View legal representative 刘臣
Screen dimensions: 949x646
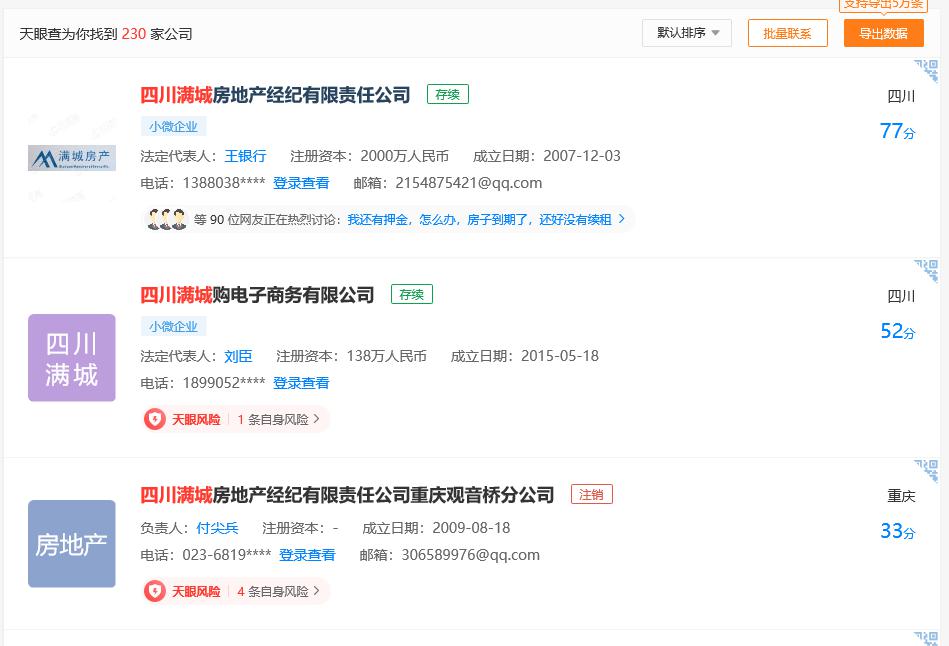pos(238,356)
